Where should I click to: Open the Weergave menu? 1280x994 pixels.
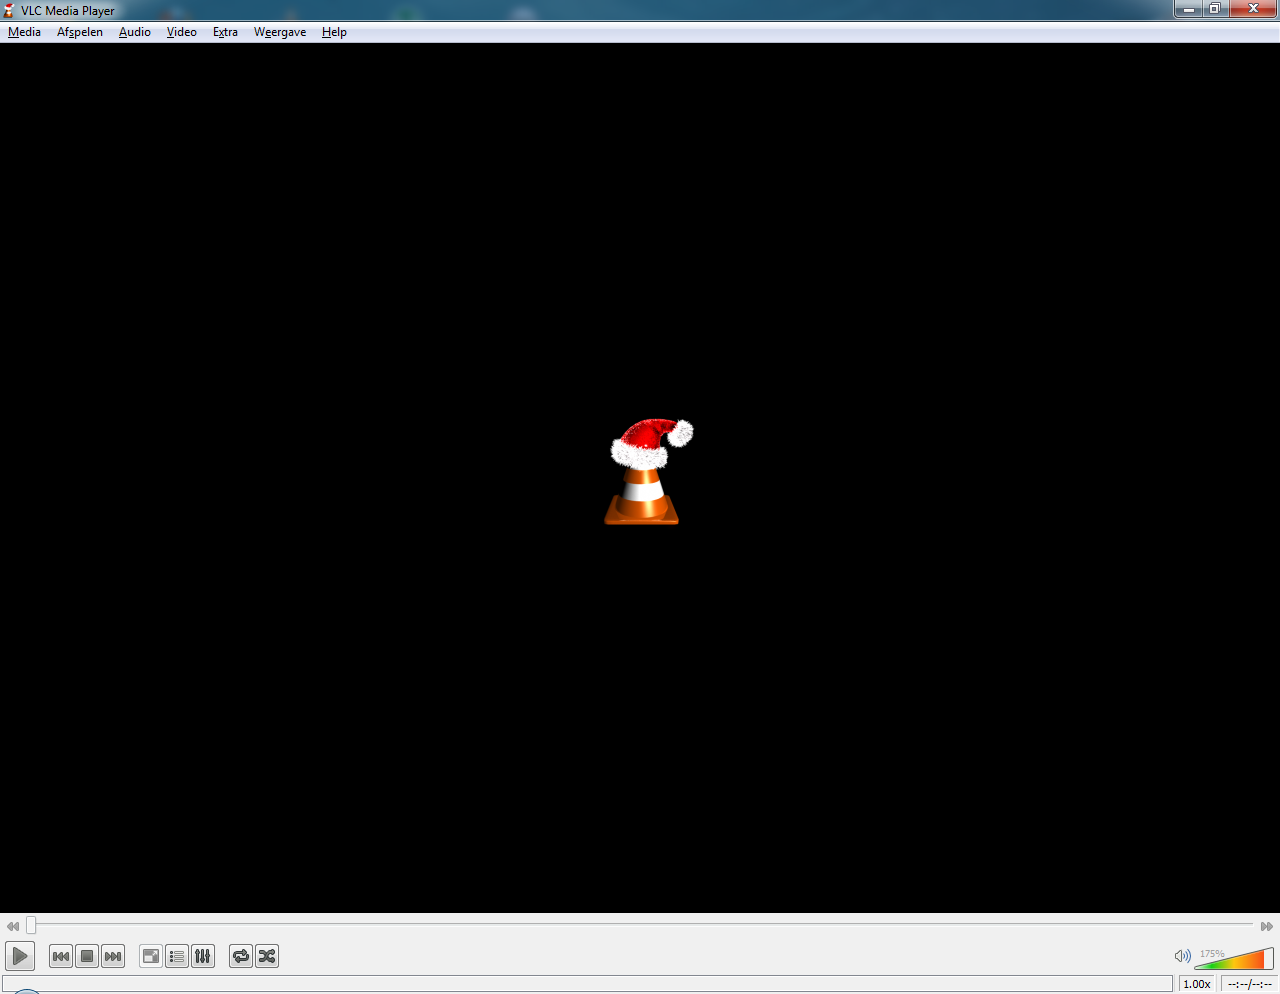coord(280,32)
